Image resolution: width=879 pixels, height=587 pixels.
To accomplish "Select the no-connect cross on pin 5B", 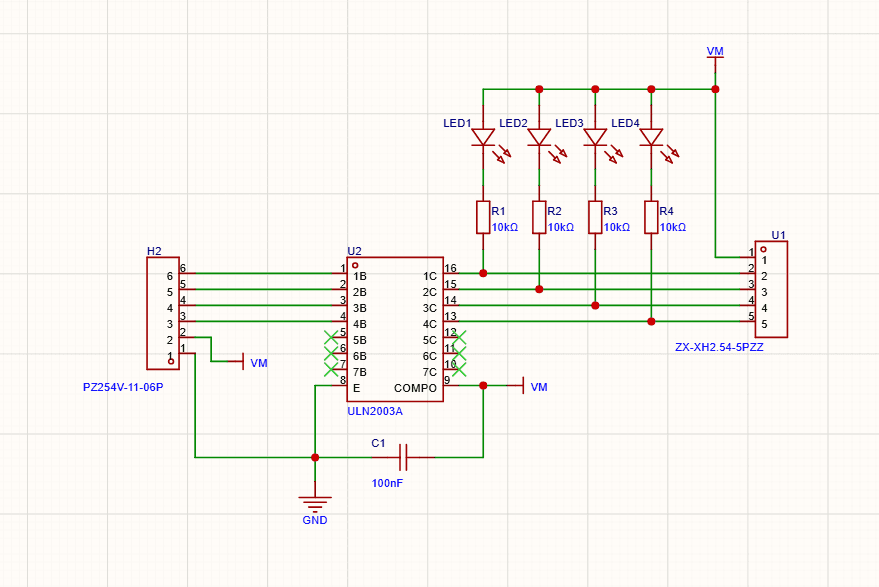I will tap(331, 338).
